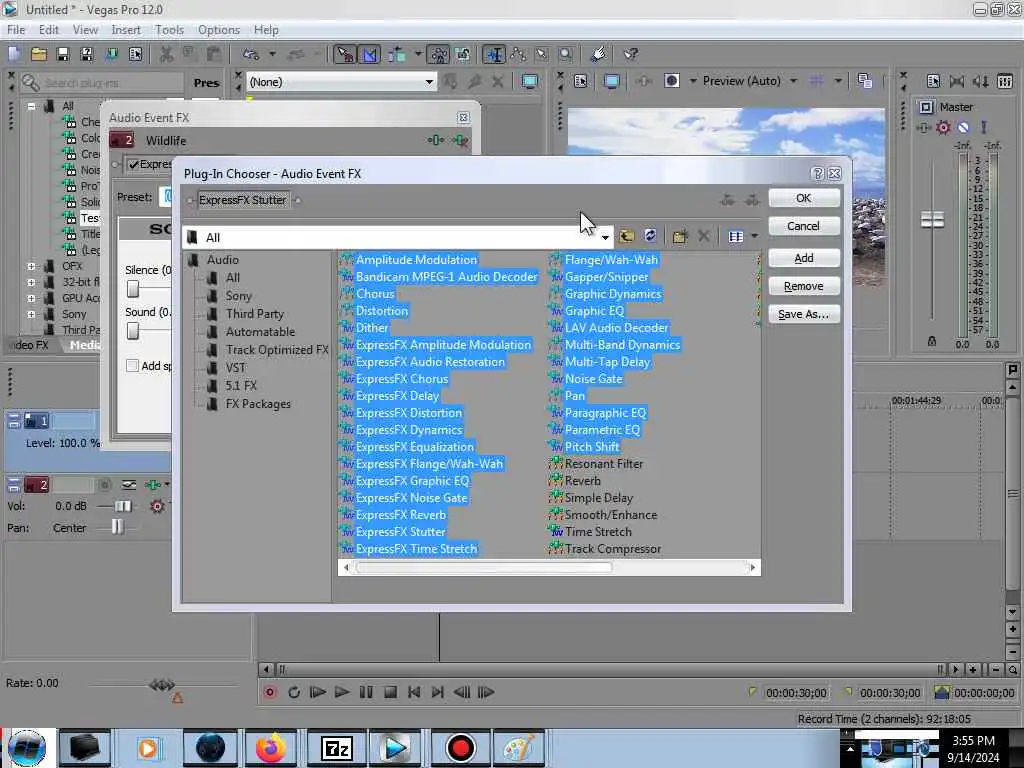Open the Preview (Auto) quality dropdown
This screenshot has width=1024, height=768.
(793, 81)
